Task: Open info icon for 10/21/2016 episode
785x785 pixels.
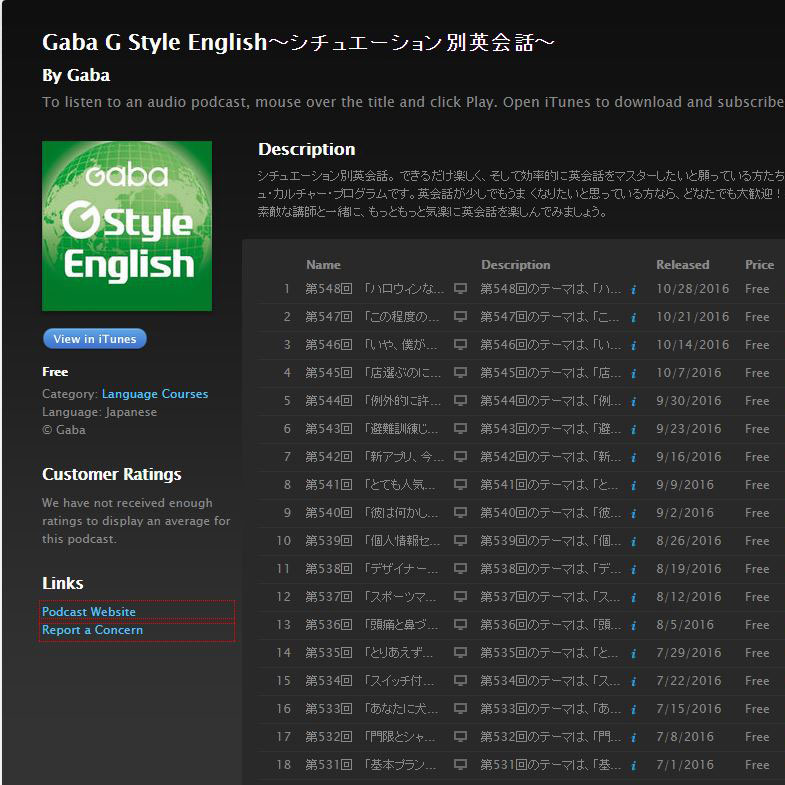Action: coord(633,318)
